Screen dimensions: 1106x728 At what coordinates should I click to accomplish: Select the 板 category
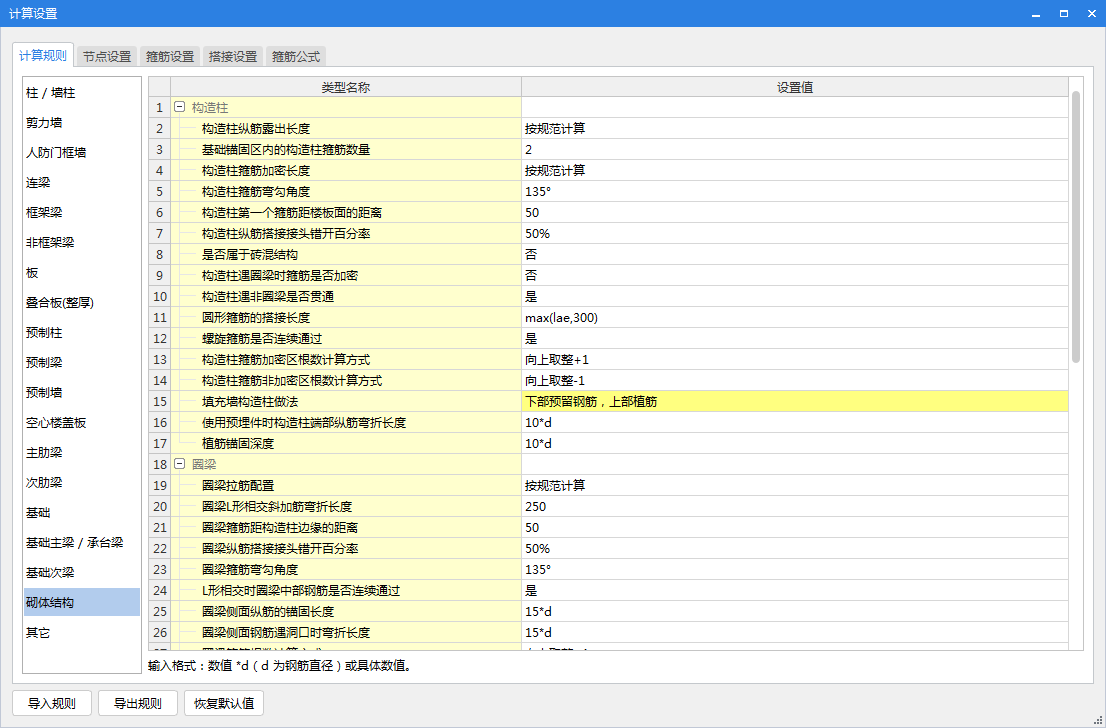[x=82, y=273]
